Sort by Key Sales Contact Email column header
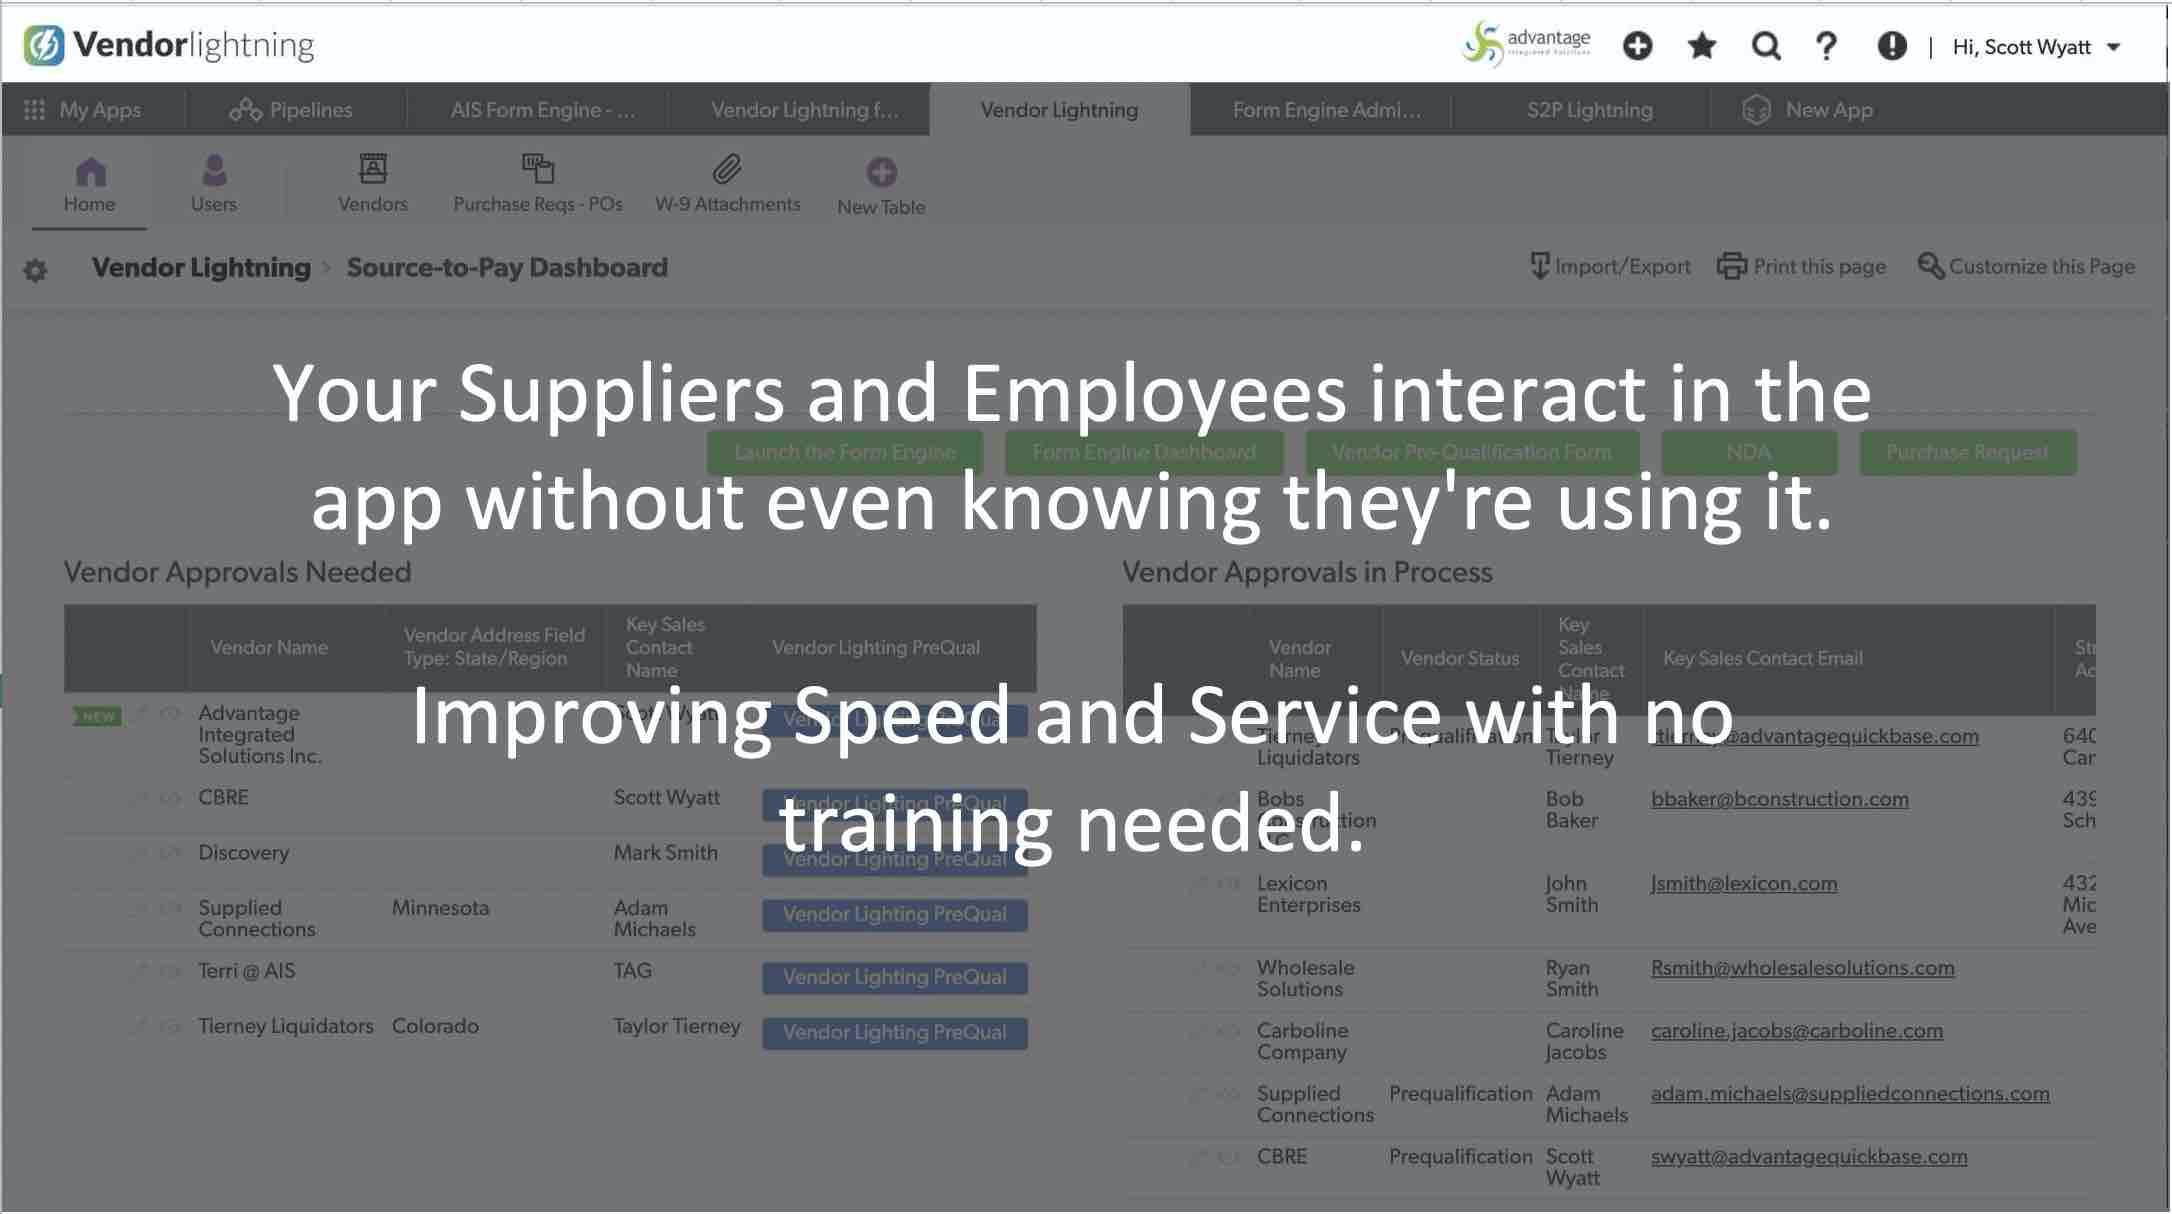Image resolution: width=2172 pixels, height=1214 pixels. [x=1763, y=659]
